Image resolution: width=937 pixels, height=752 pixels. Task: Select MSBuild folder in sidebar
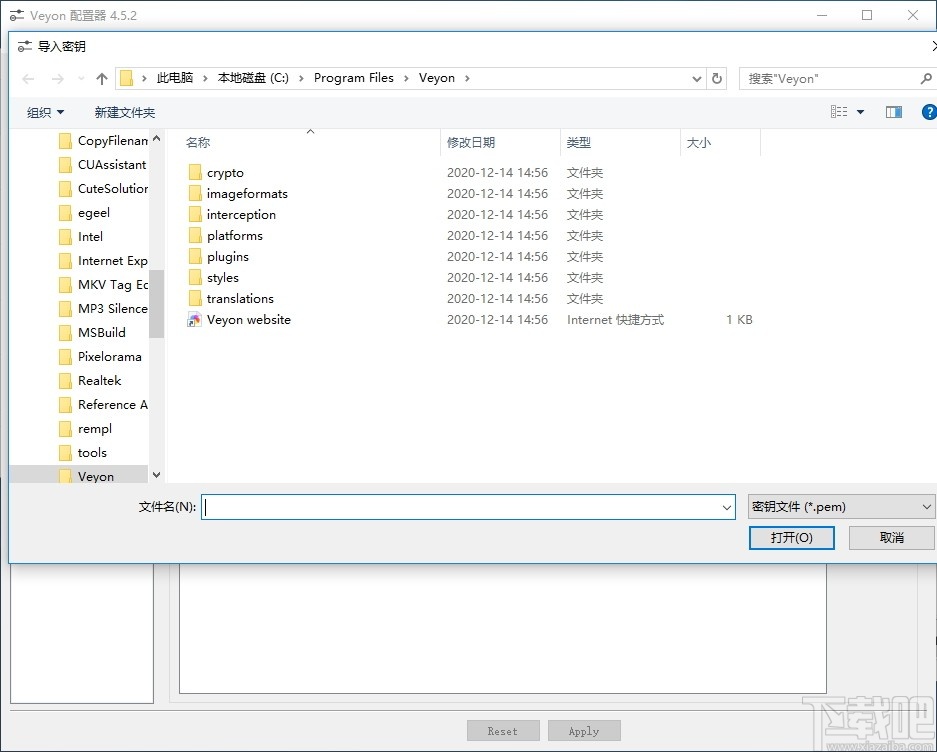coord(92,332)
